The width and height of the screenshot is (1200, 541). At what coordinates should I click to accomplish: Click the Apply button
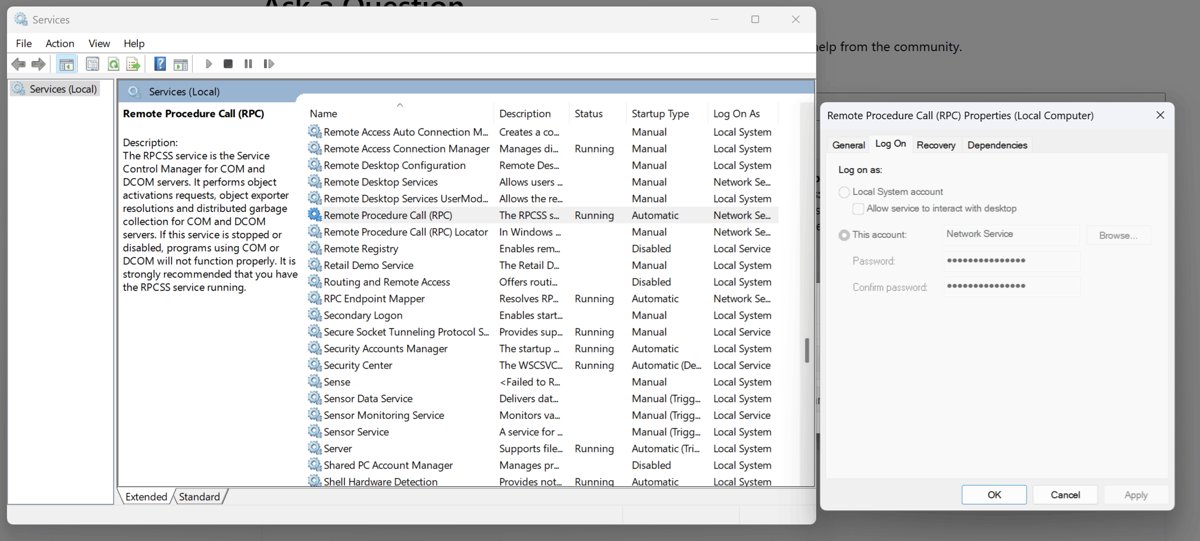click(1136, 494)
